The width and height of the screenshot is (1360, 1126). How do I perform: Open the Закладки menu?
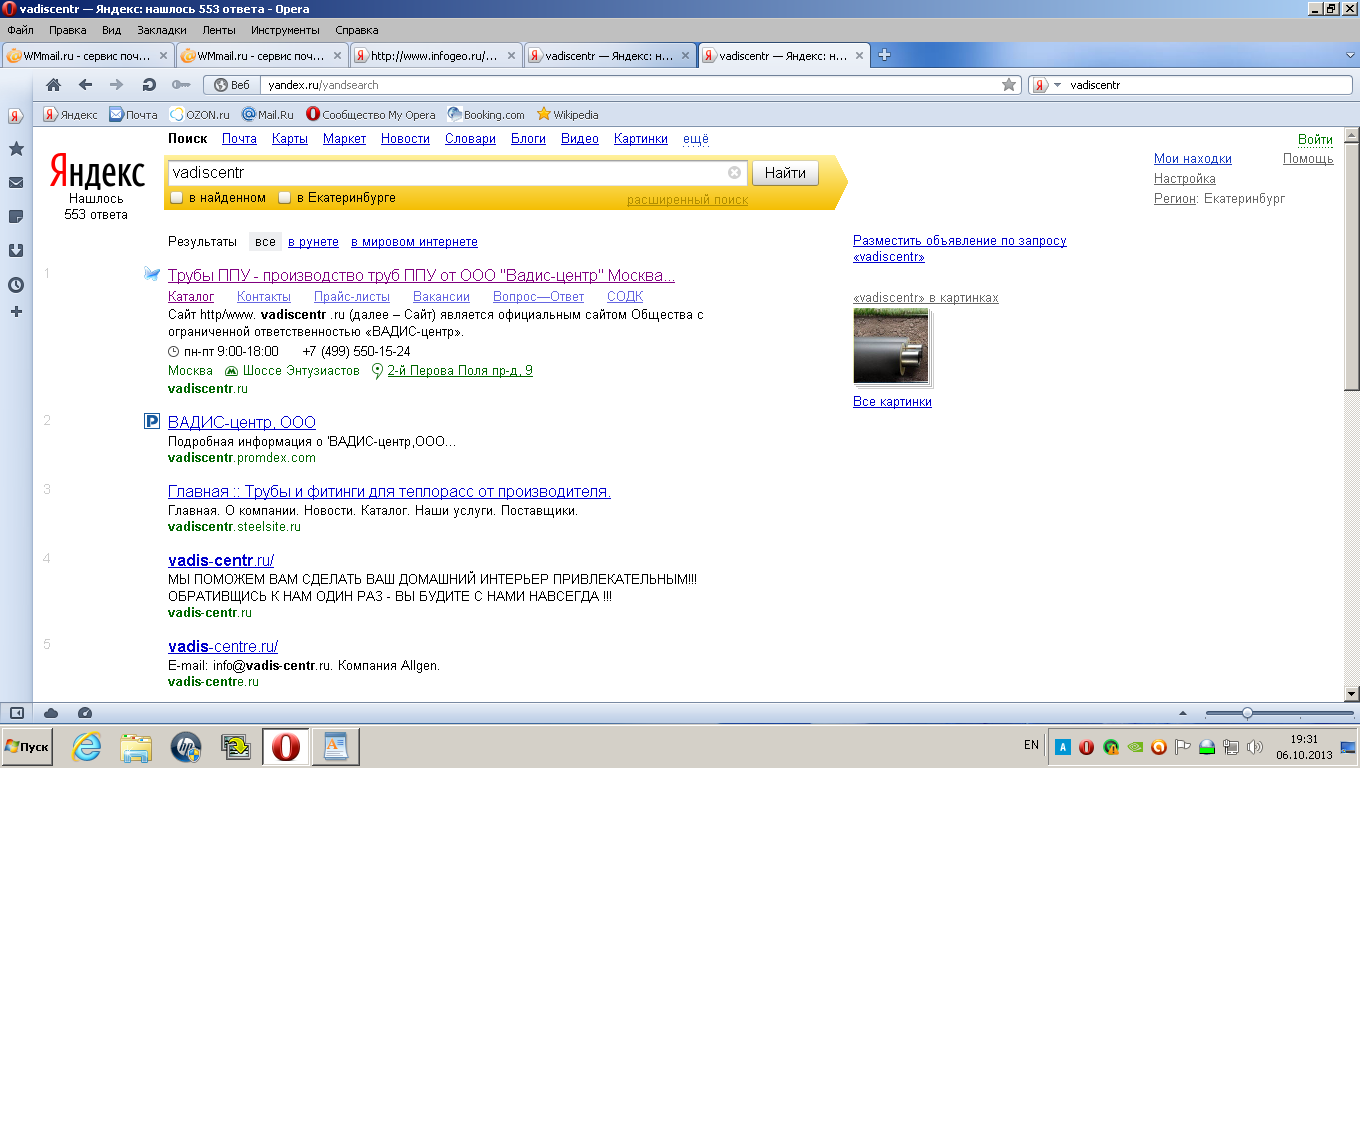point(161,30)
